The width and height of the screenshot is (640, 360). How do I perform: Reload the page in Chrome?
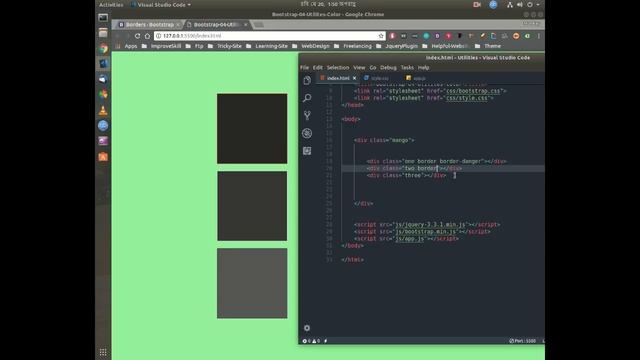138,36
